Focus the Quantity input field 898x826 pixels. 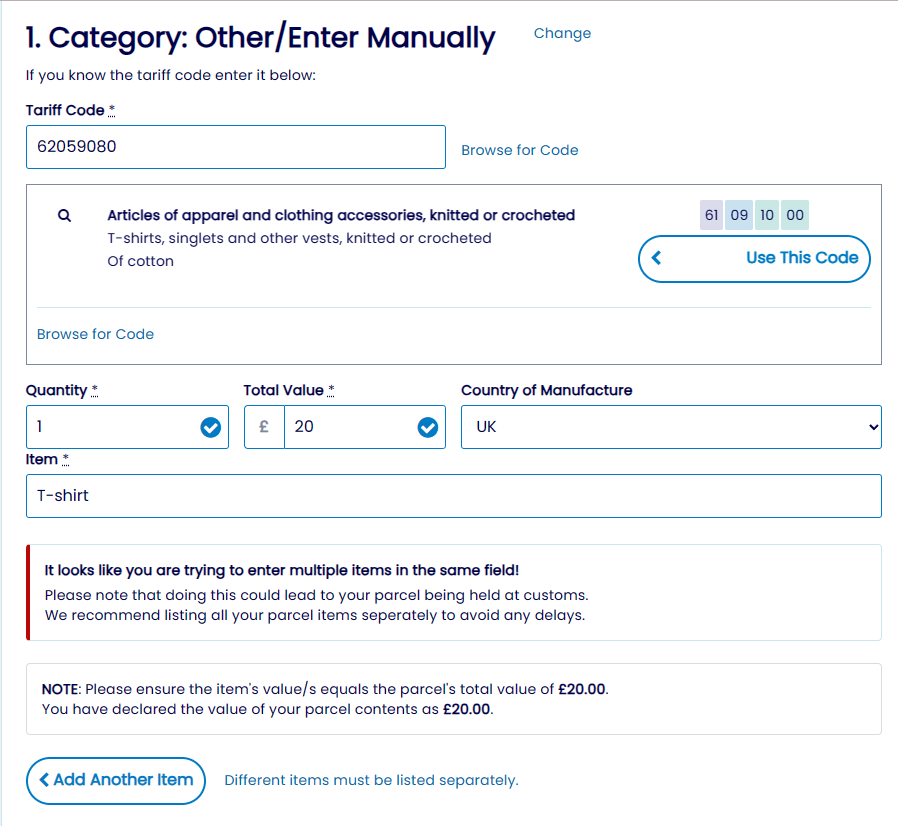coord(112,427)
